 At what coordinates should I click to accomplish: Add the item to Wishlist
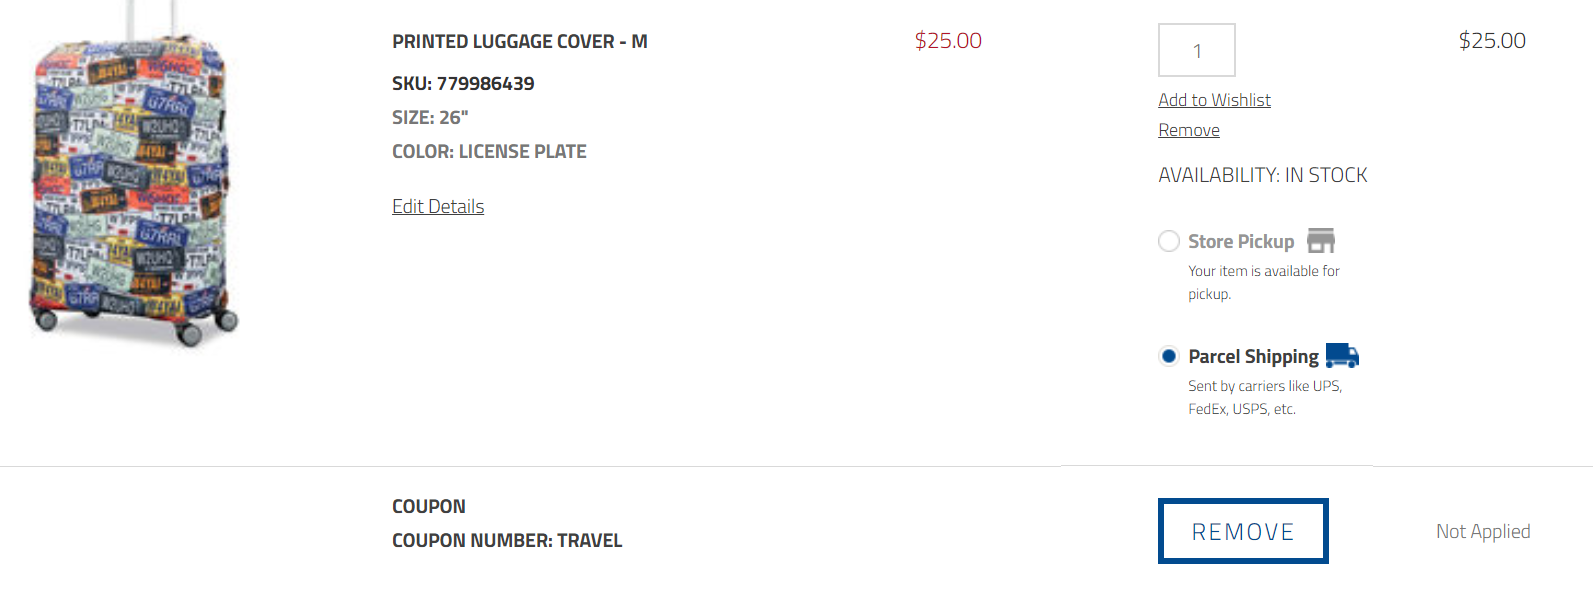pyautogui.click(x=1214, y=100)
